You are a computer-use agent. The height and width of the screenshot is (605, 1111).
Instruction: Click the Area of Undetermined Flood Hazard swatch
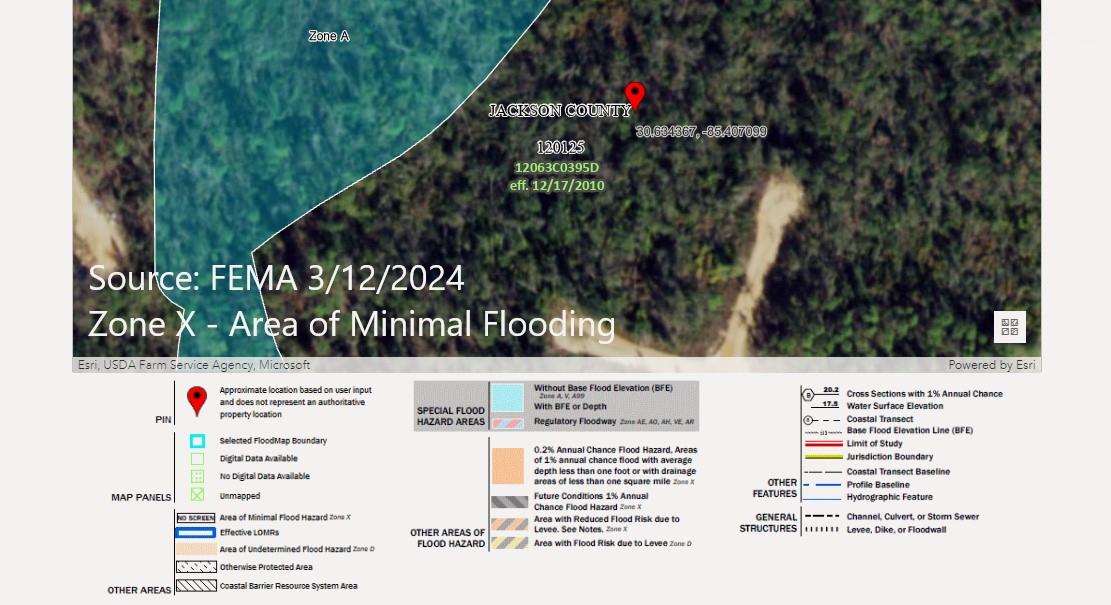(196, 549)
